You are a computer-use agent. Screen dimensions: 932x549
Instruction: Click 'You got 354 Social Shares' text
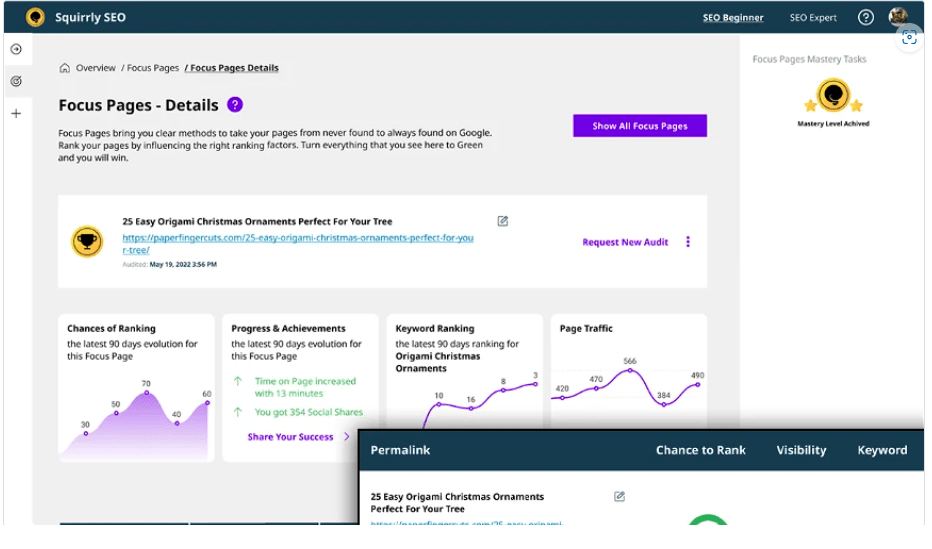[308, 412]
